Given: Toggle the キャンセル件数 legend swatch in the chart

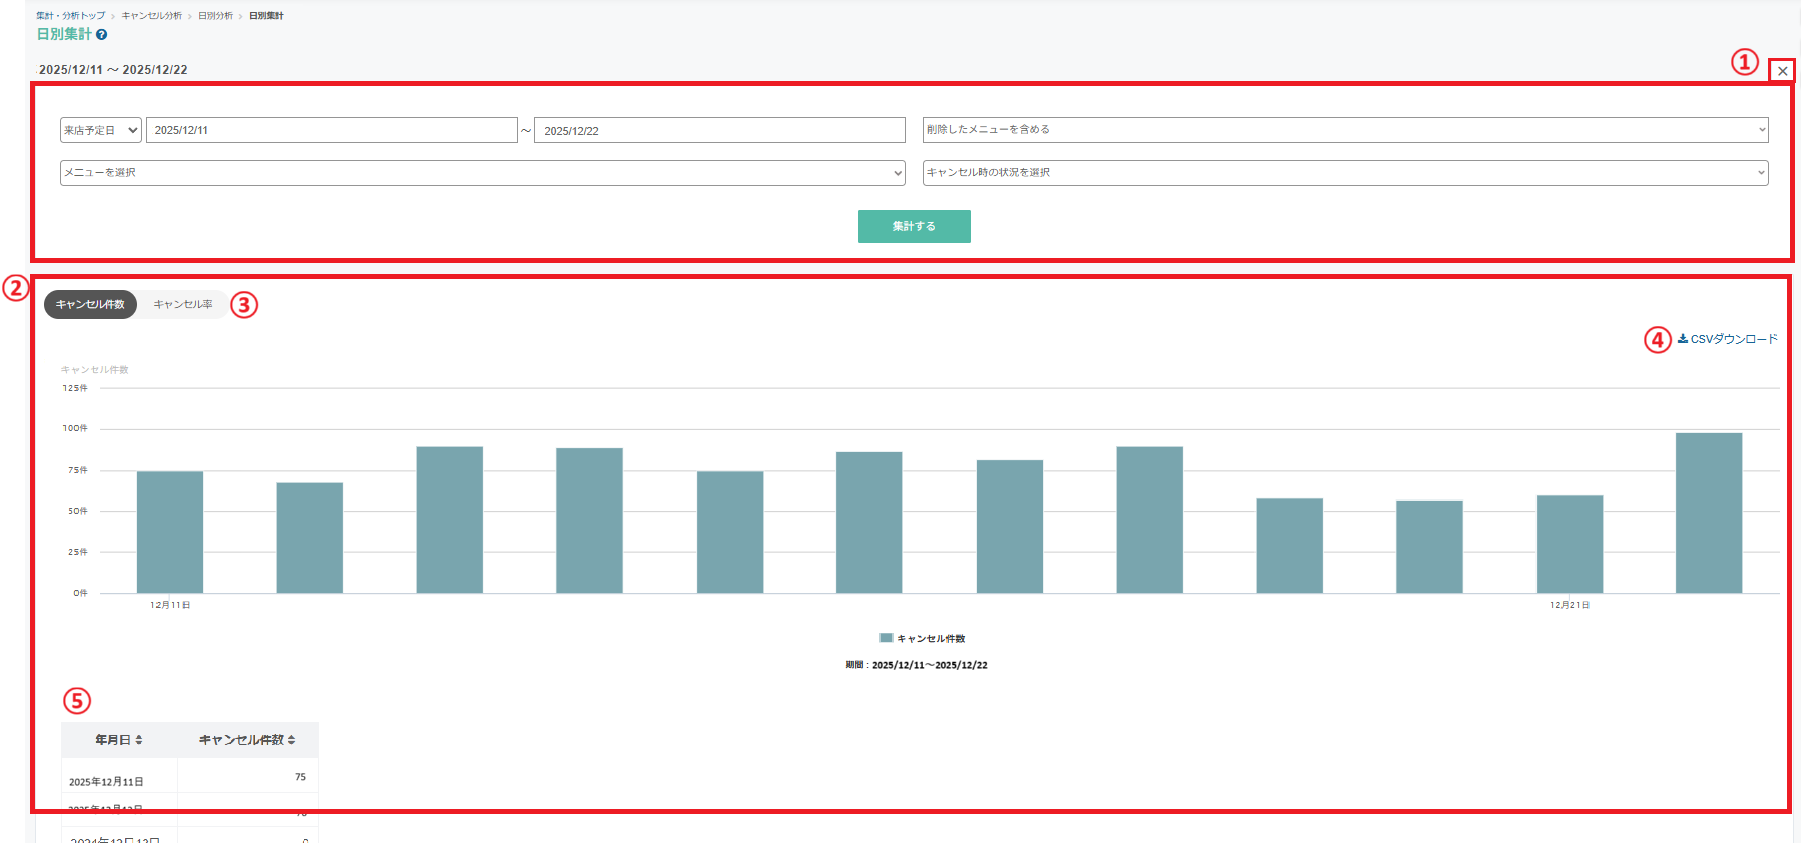Looking at the screenshot, I should pyautogui.click(x=886, y=638).
